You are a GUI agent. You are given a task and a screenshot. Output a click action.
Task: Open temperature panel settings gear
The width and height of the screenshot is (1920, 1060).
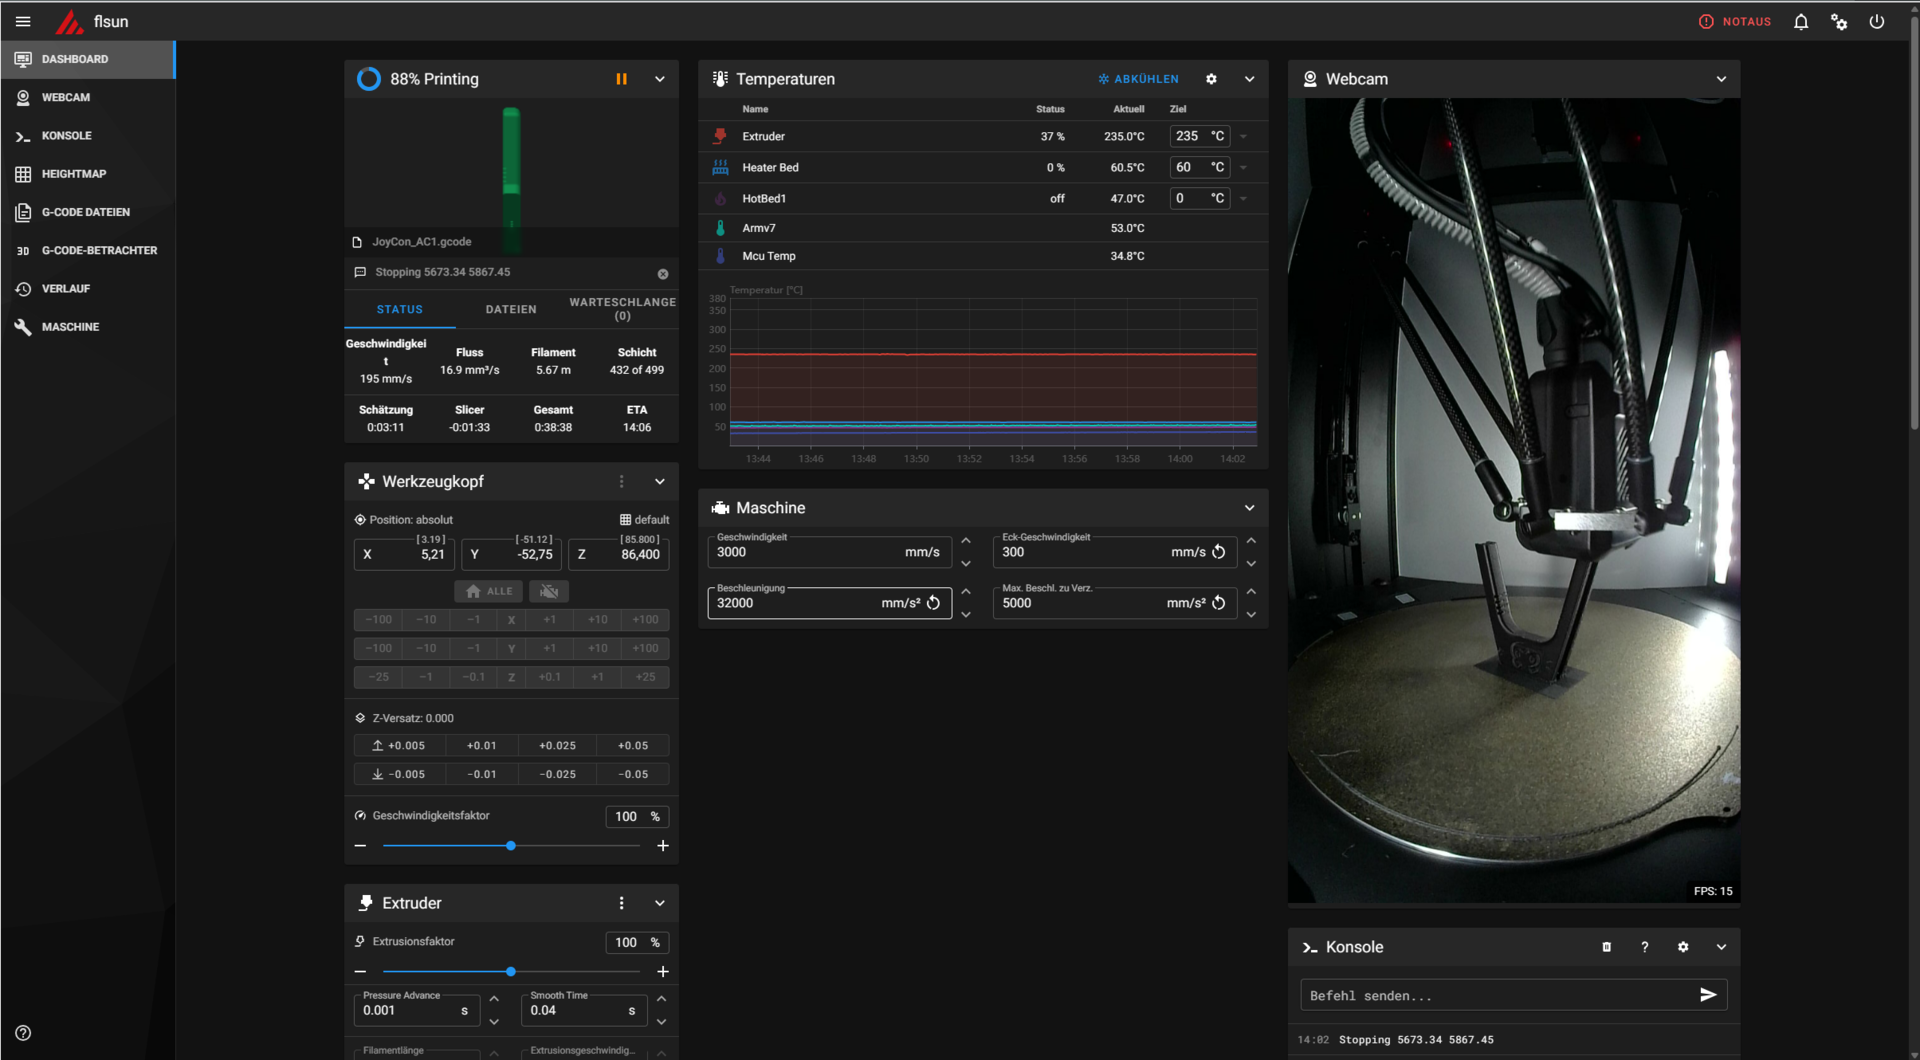(1211, 79)
